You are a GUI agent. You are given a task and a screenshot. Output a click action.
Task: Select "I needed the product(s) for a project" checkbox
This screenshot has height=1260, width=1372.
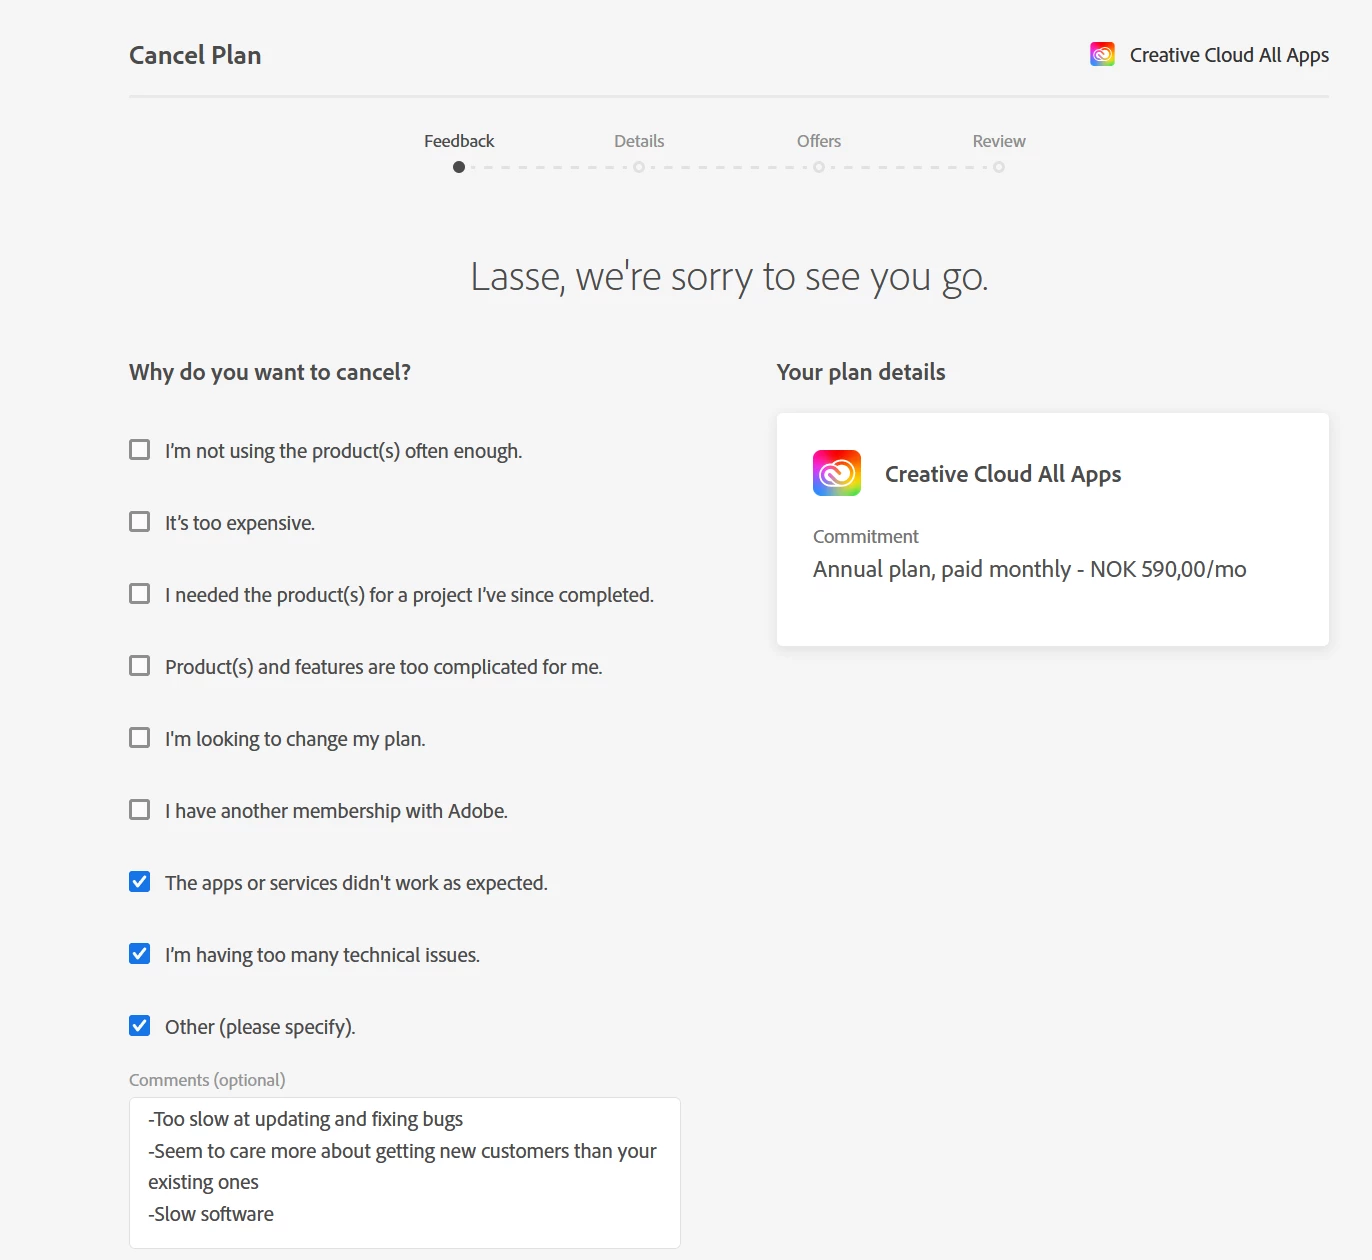140,594
